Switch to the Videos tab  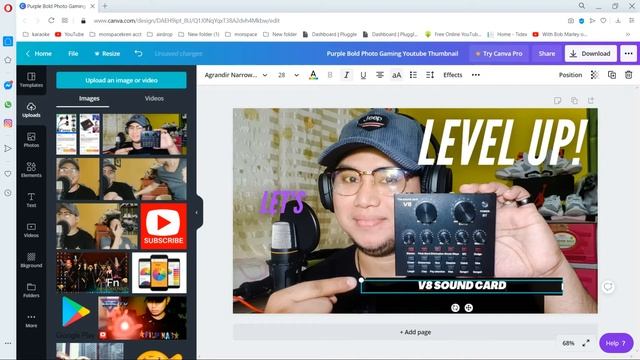coord(154,99)
